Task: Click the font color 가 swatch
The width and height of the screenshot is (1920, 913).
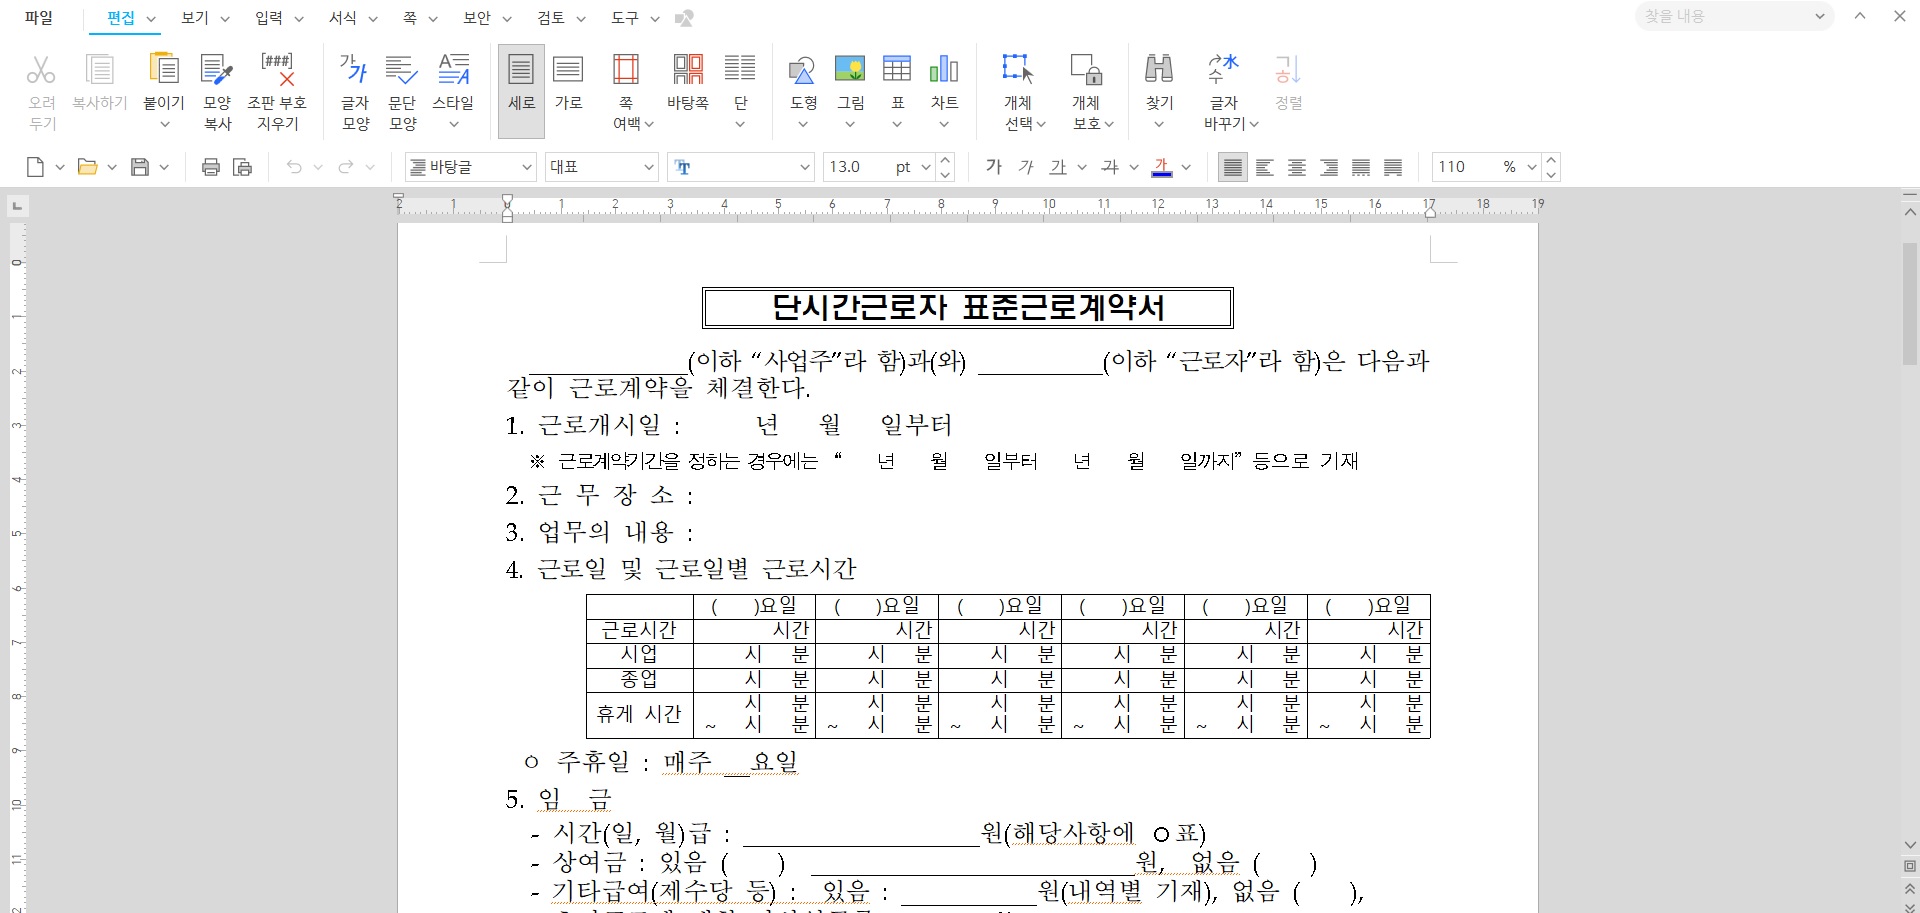Action: [x=1162, y=167]
